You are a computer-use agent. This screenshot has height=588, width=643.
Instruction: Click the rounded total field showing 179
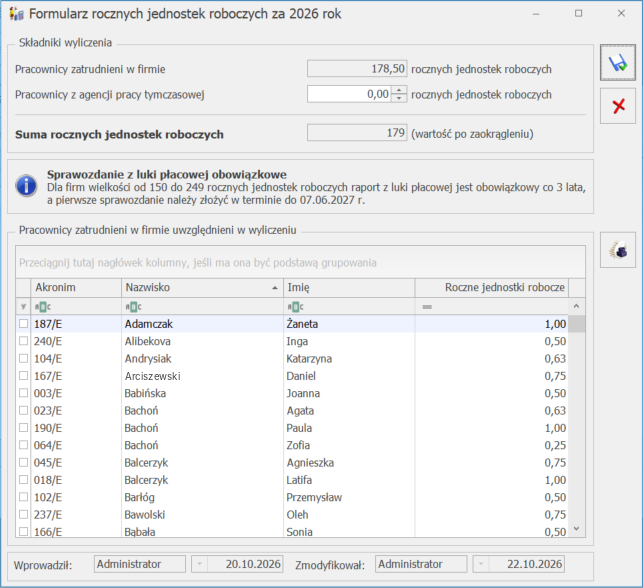pos(357,132)
